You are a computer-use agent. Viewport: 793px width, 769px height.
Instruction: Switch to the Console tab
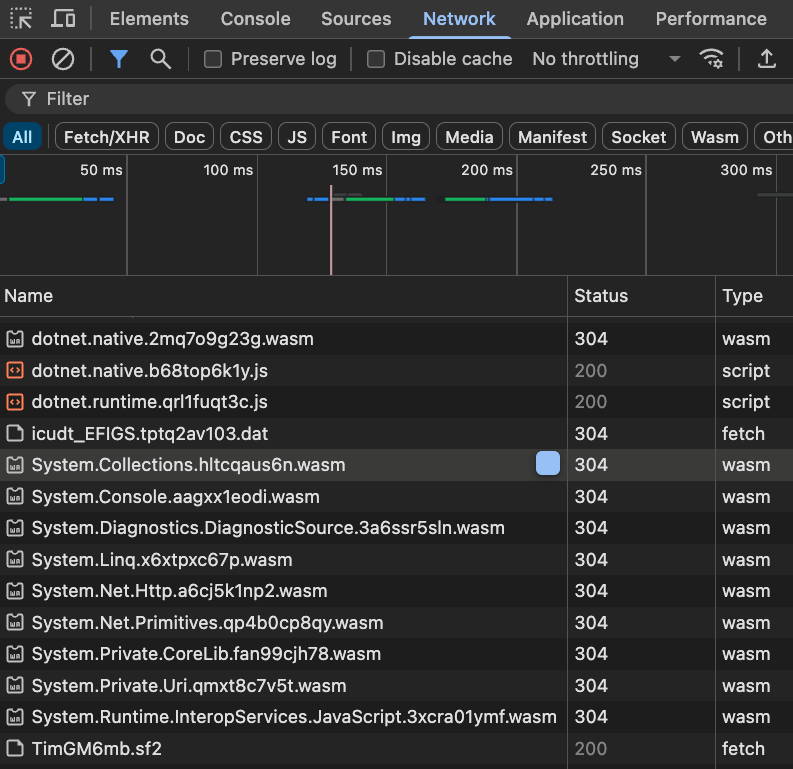coord(255,19)
